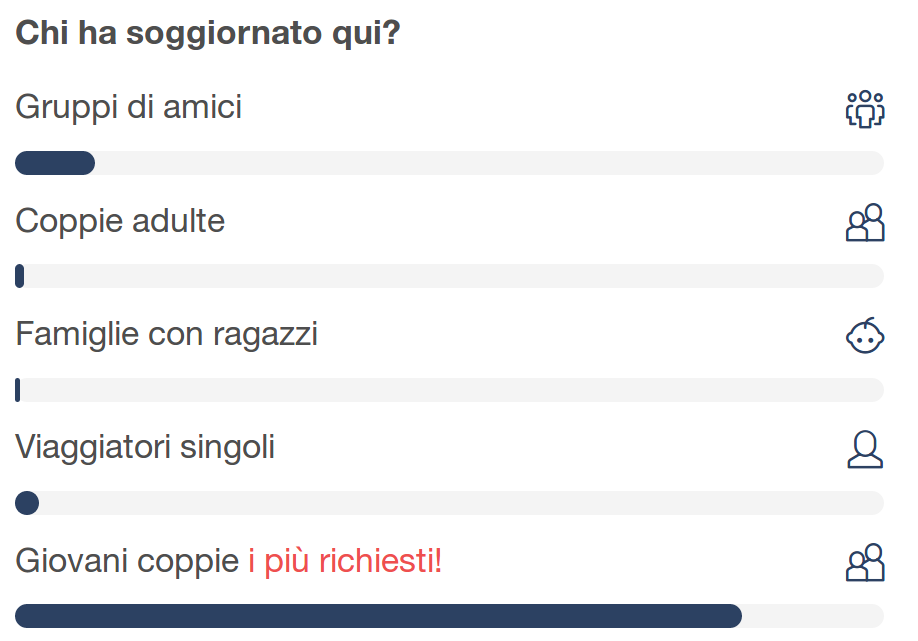Viewport: 918px width, 641px height.
Task: Select the Famiglie con ragazzi label
Action: [166, 335]
